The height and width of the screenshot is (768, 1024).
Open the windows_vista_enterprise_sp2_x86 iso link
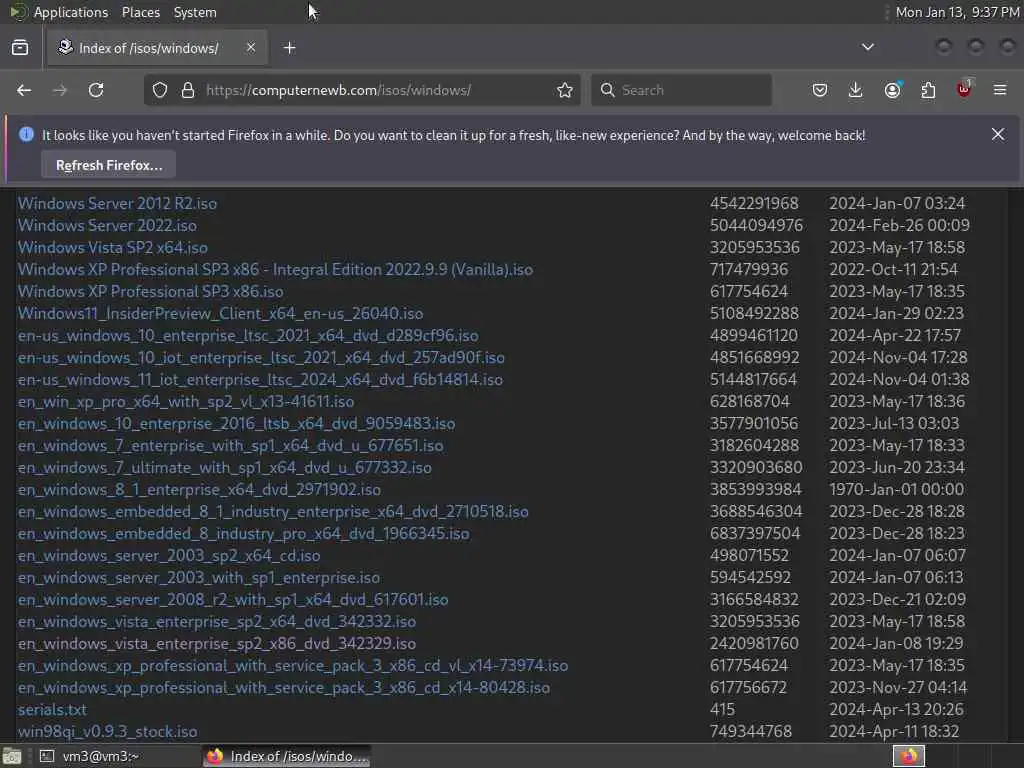(x=217, y=644)
